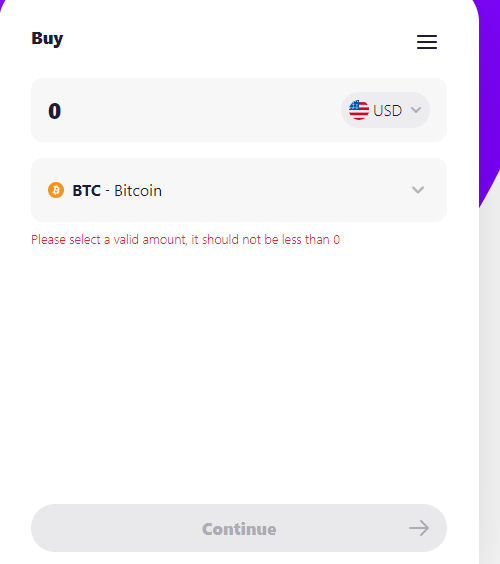
Task: Click empty space in the amount box
Action: [198, 110]
